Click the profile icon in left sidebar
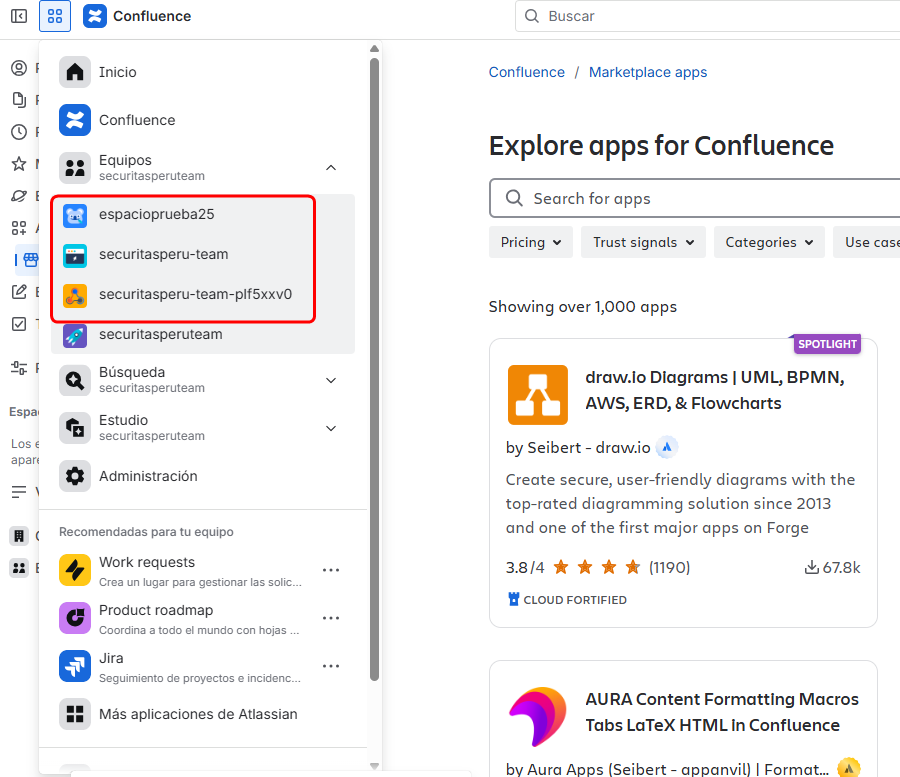Viewport: 900px width, 777px height. [x=19, y=68]
